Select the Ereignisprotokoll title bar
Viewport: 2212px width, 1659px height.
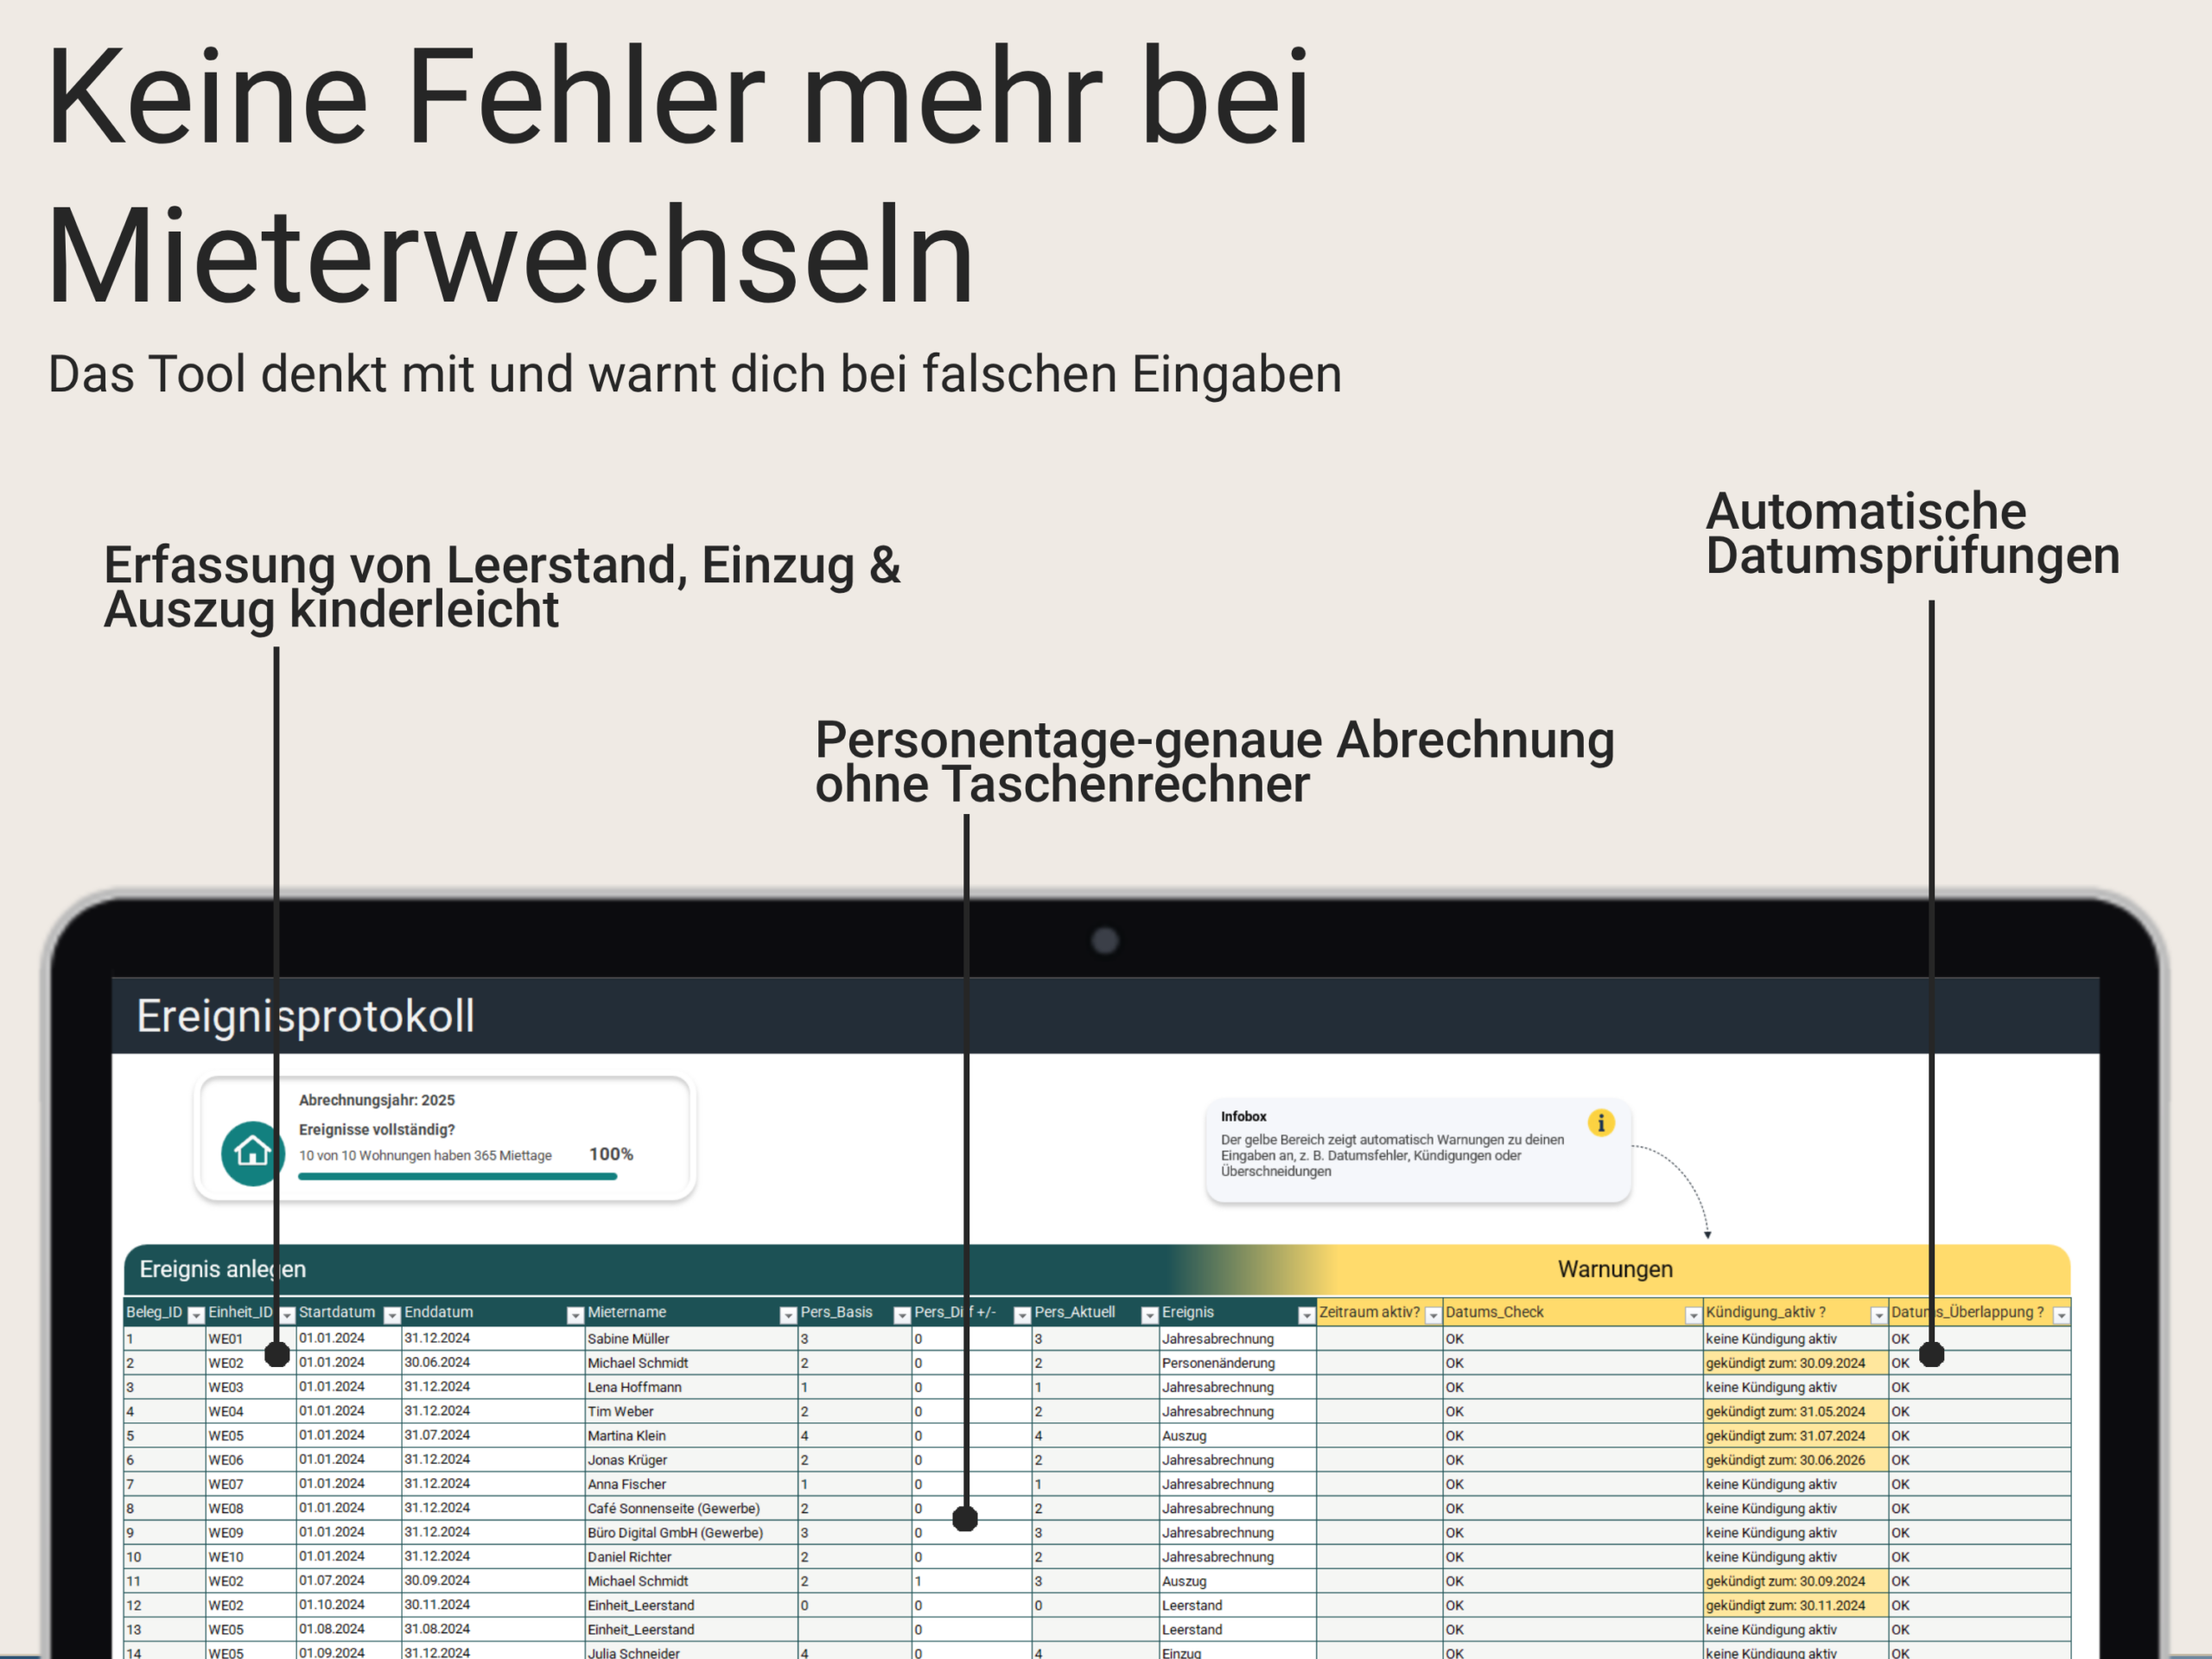pyautogui.click(x=306, y=1015)
